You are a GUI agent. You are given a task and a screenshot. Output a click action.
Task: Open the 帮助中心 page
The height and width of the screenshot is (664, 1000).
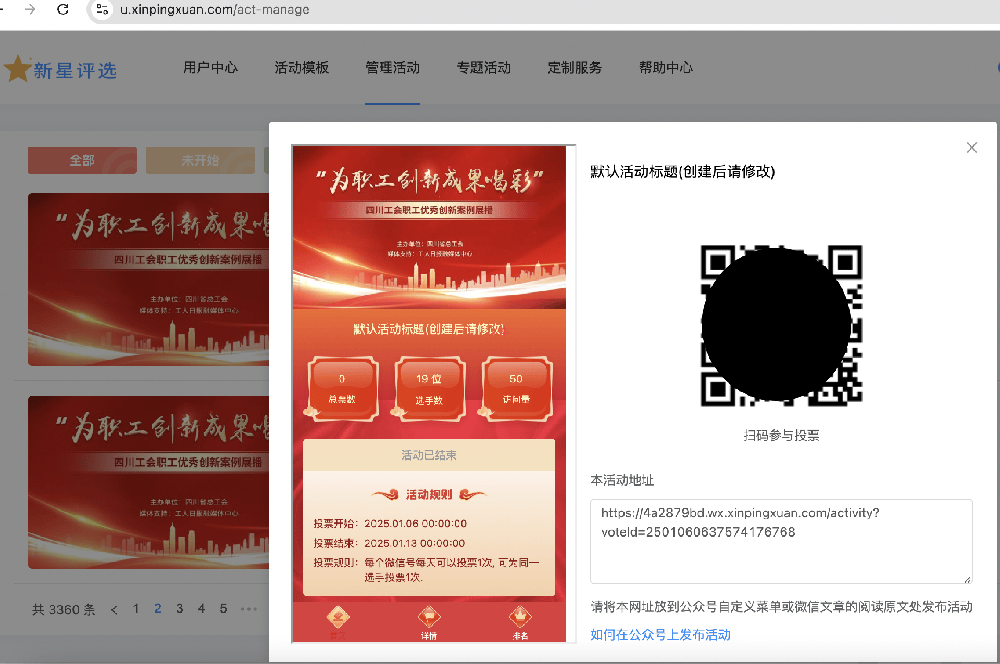point(666,68)
